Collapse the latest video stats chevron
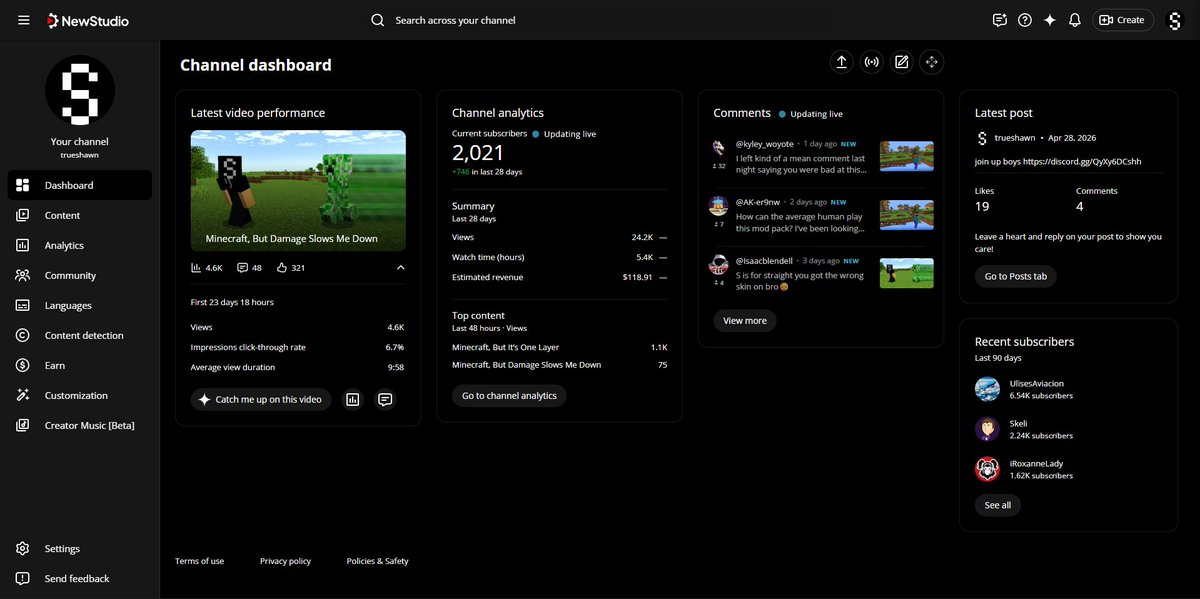1200x599 pixels. (x=401, y=268)
